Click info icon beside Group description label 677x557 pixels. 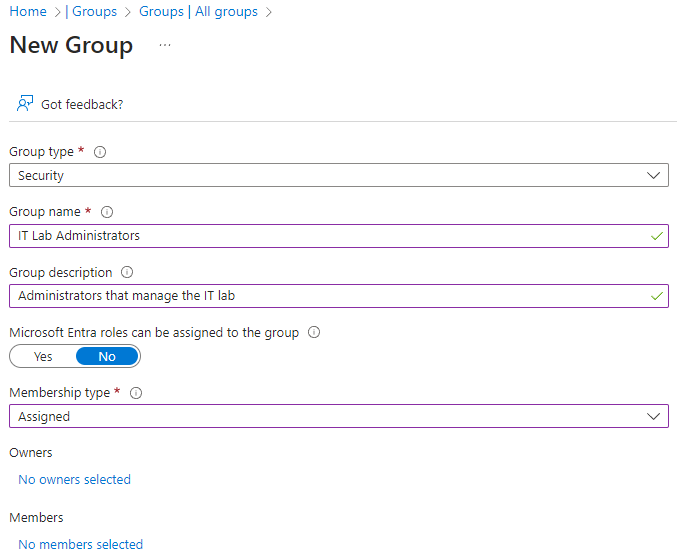[x=127, y=272]
